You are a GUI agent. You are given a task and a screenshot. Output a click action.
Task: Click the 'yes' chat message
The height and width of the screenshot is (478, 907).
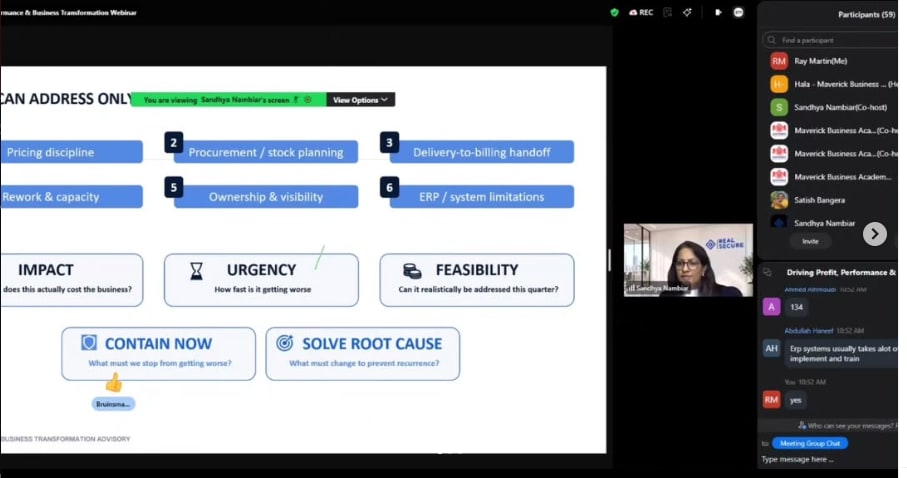pyautogui.click(x=796, y=400)
